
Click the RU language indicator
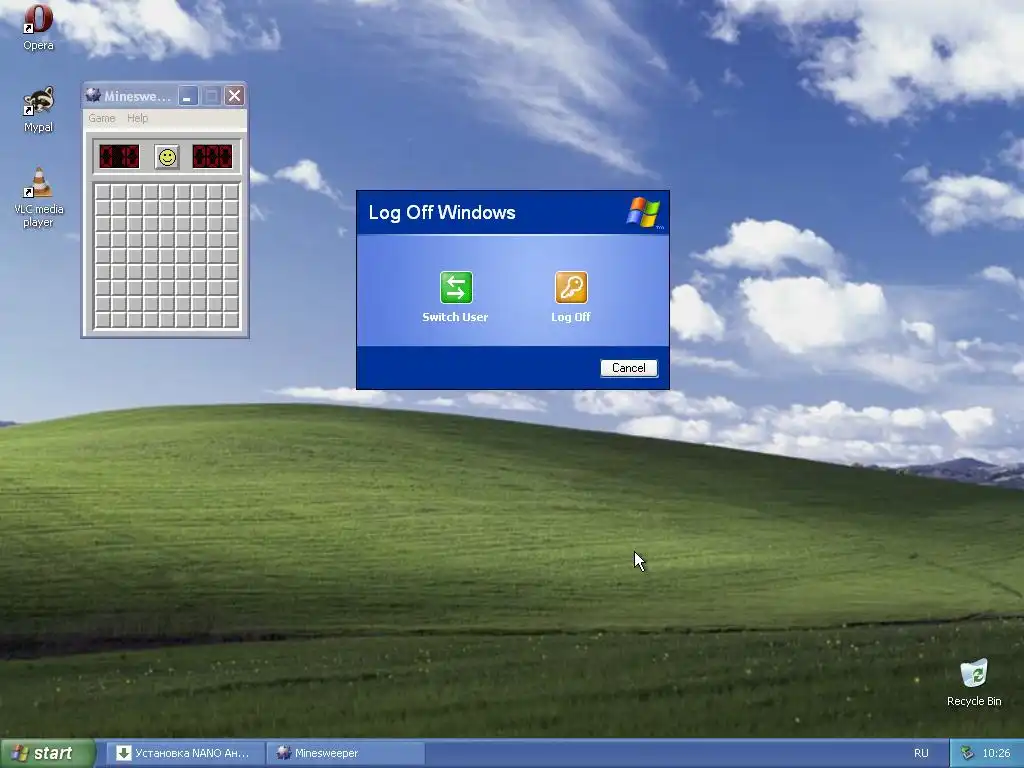(x=921, y=753)
